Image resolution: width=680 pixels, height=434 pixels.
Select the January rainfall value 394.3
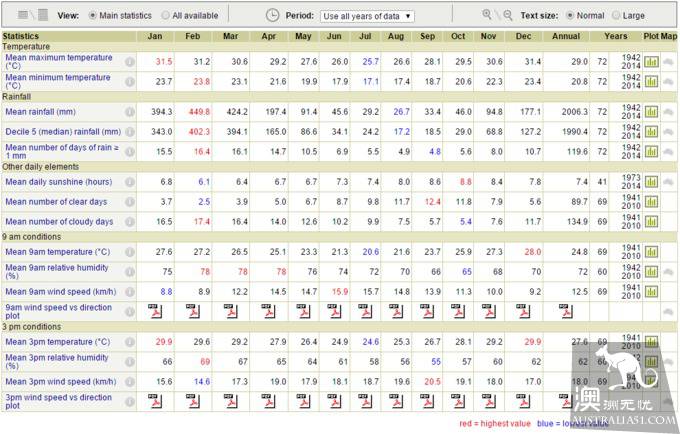[161, 112]
